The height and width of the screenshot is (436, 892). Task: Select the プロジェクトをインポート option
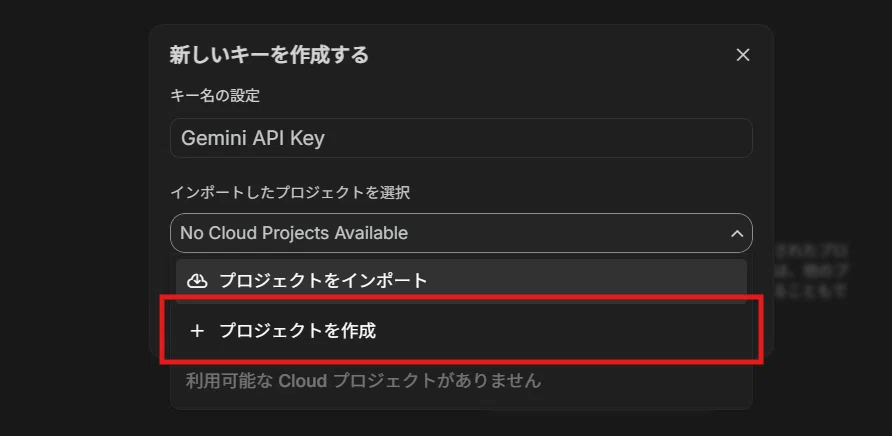pyautogui.click(x=461, y=281)
